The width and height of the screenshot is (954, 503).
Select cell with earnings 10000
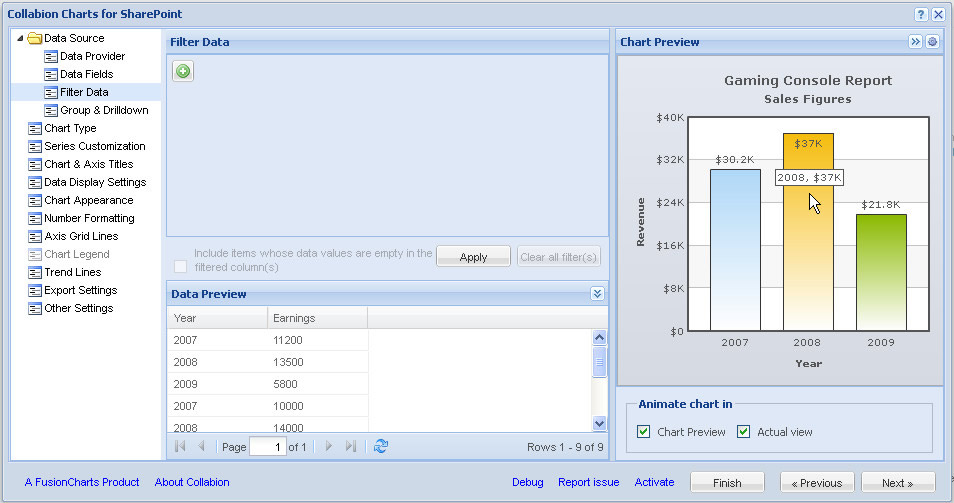coord(318,406)
